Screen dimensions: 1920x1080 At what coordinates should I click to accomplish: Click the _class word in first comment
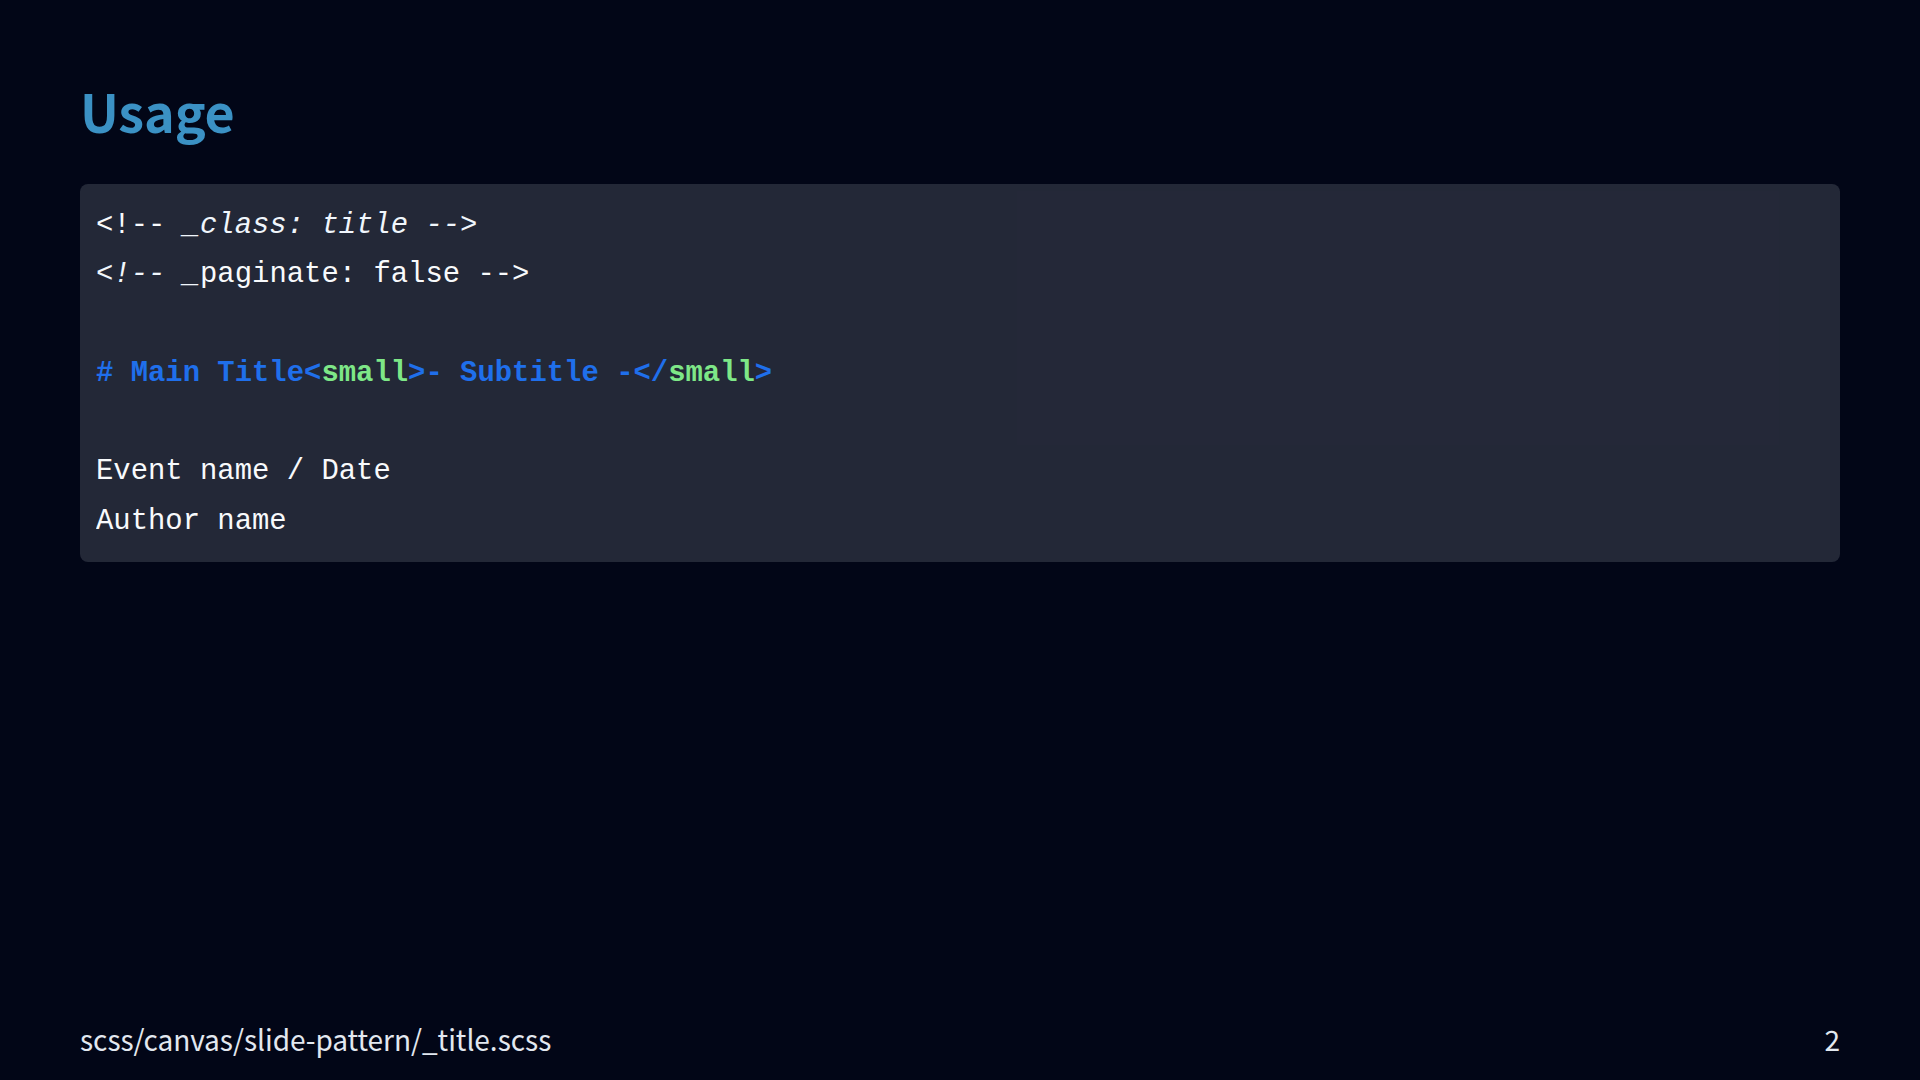pos(240,224)
